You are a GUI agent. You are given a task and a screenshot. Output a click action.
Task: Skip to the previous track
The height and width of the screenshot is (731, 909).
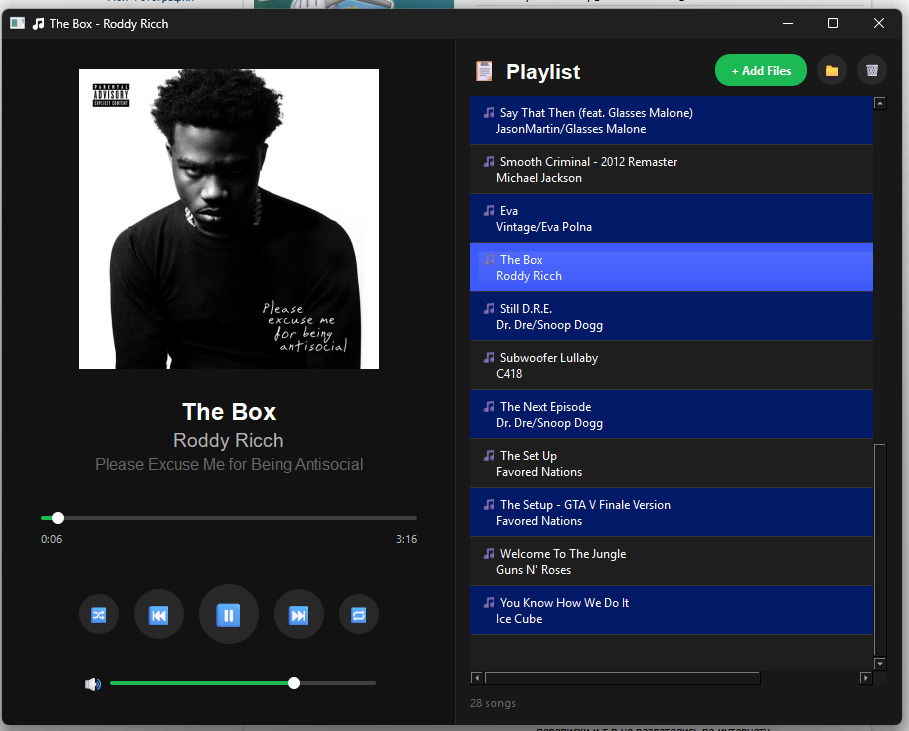pyautogui.click(x=158, y=614)
